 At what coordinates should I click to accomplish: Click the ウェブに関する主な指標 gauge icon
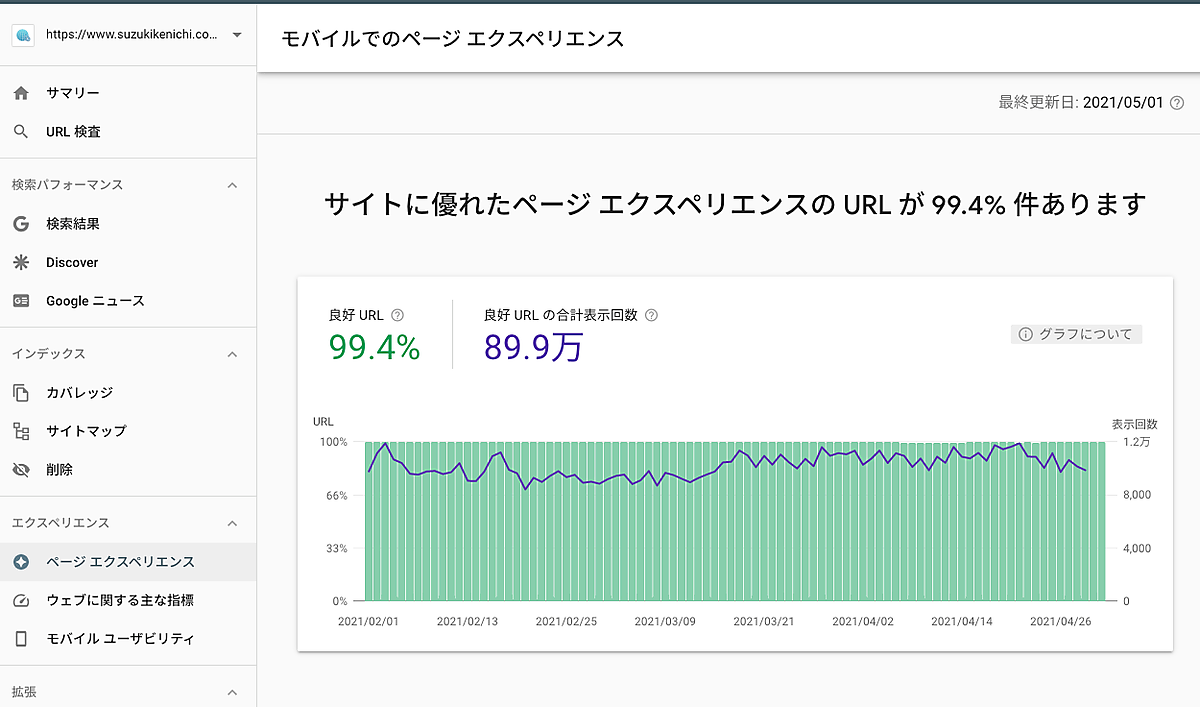click(x=21, y=600)
